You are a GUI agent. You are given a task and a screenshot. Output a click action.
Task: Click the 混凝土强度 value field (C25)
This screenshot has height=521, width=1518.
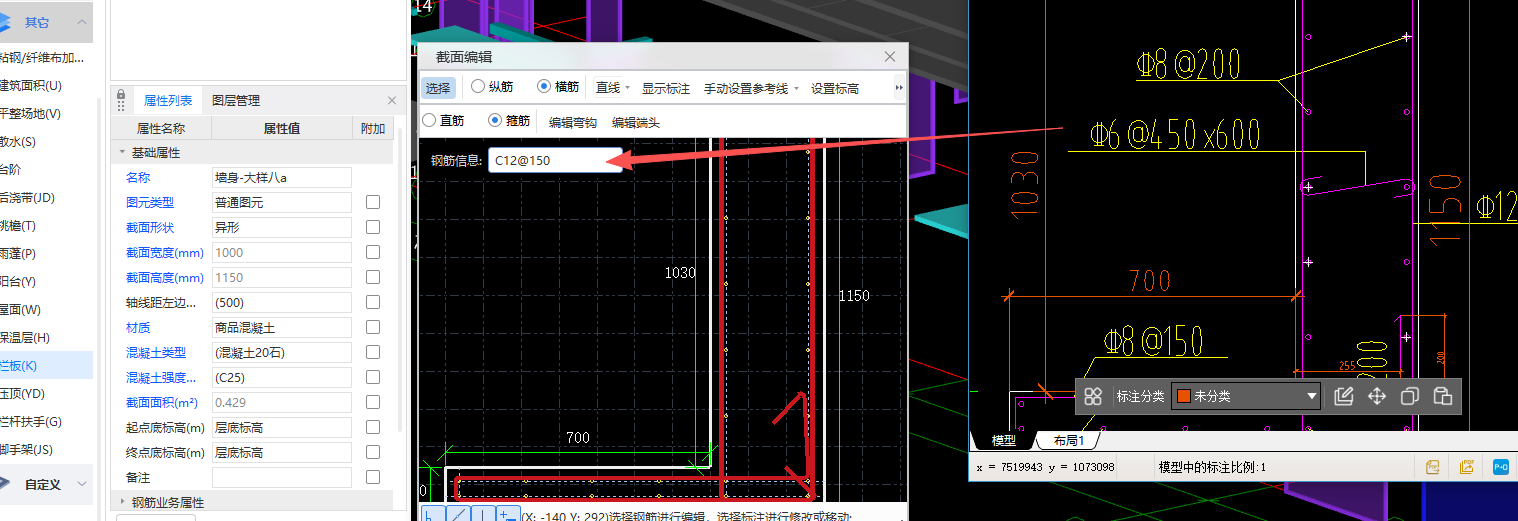click(x=282, y=377)
